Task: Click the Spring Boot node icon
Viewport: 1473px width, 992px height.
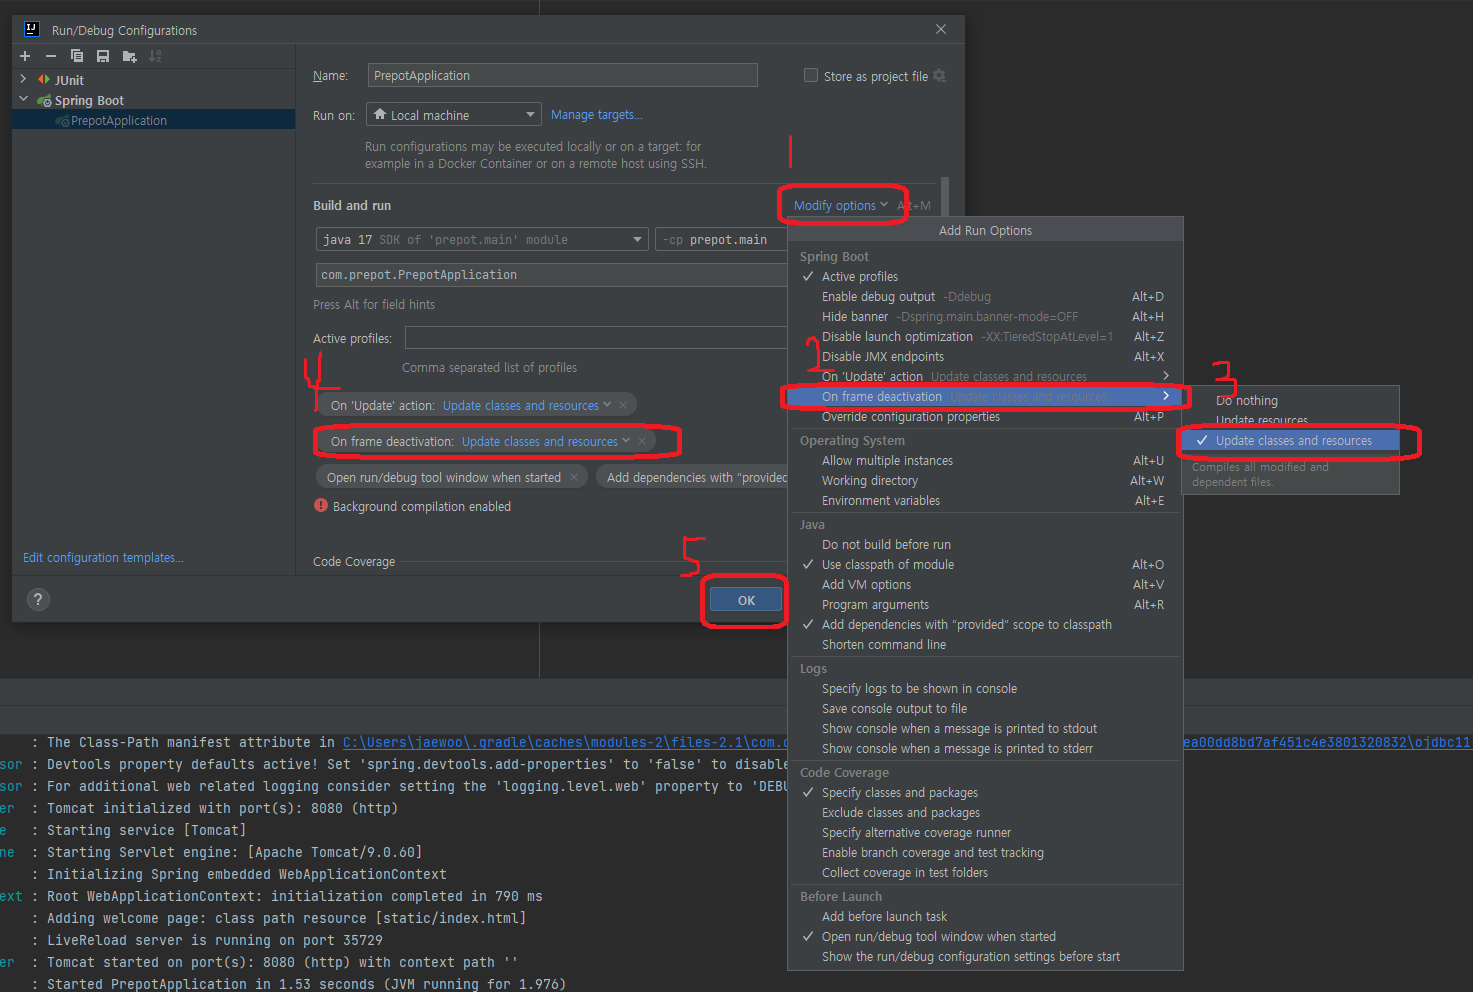Action: tap(44, 100)
